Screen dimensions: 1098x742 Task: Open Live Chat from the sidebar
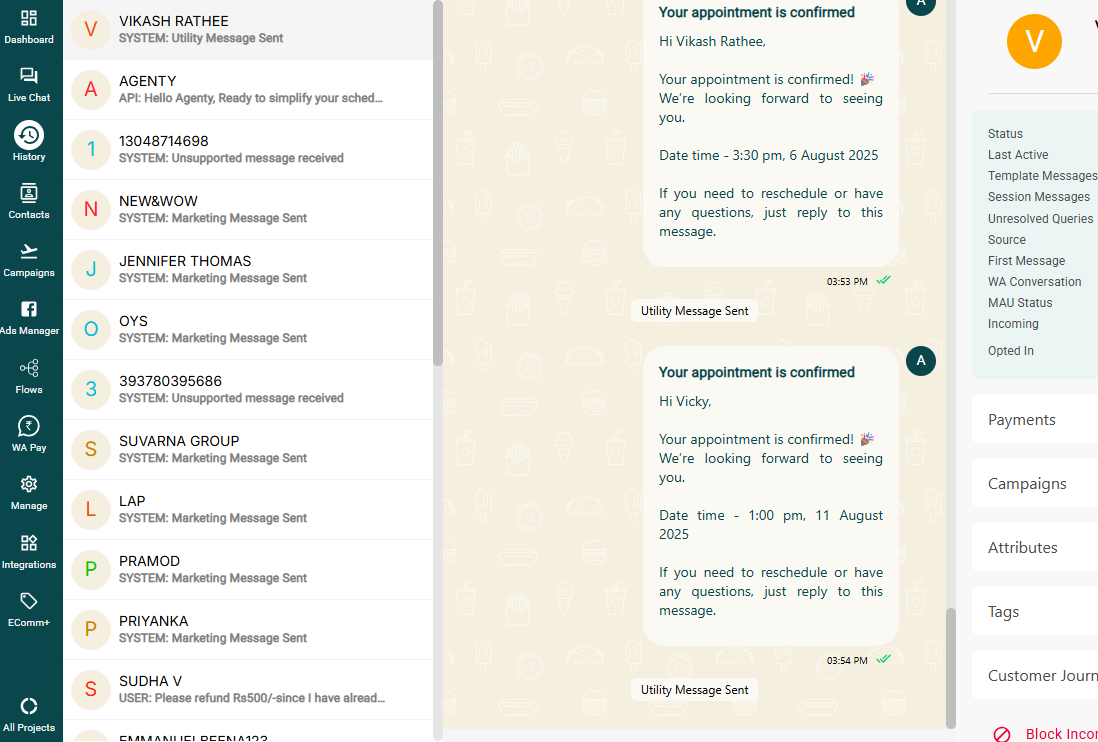pos(29,76)
